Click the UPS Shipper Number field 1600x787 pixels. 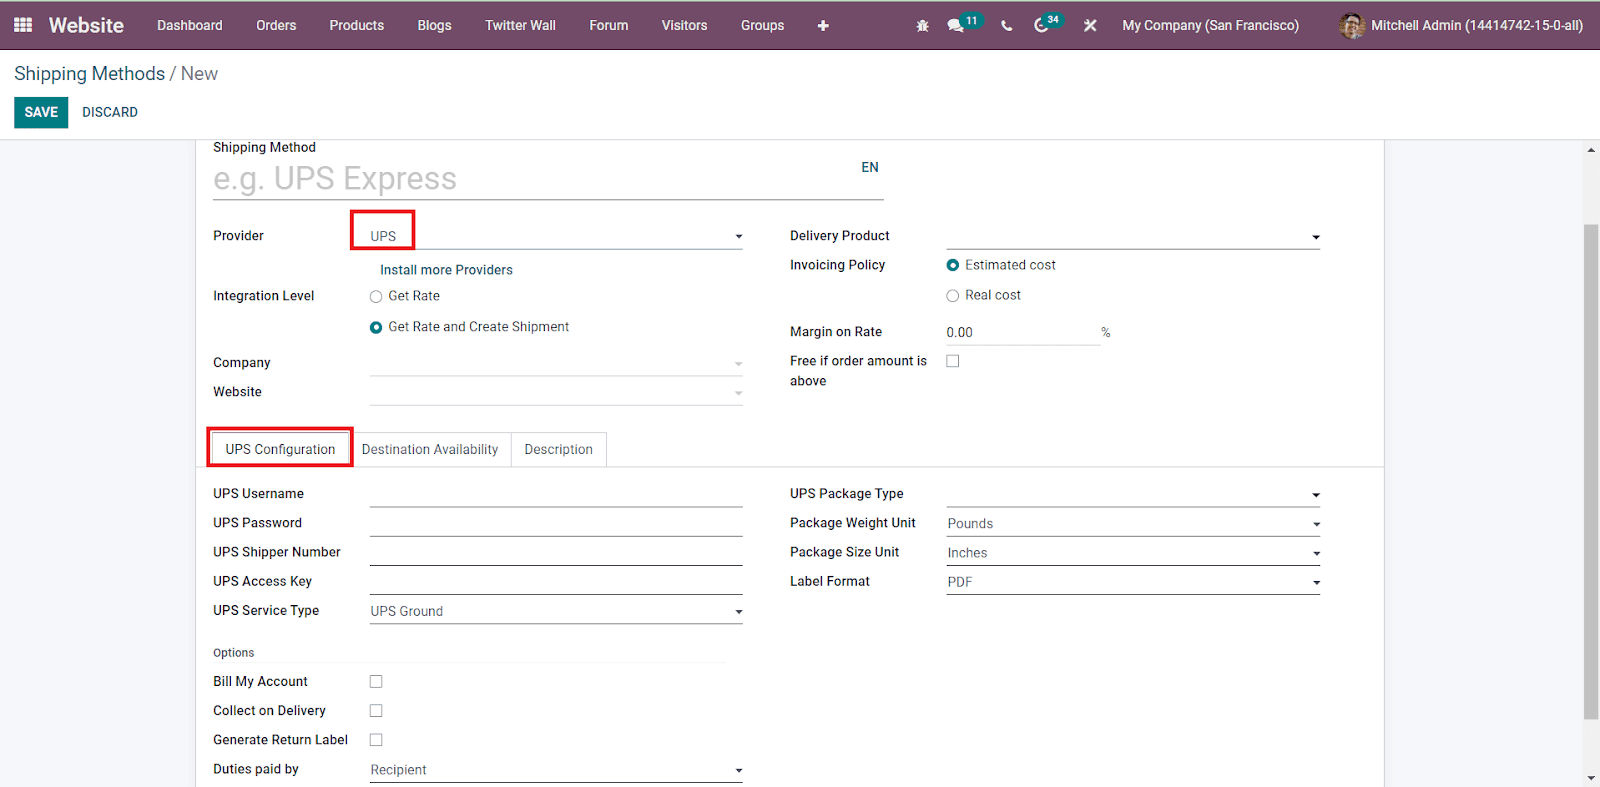pyautogui.click(x=556, y=552)
